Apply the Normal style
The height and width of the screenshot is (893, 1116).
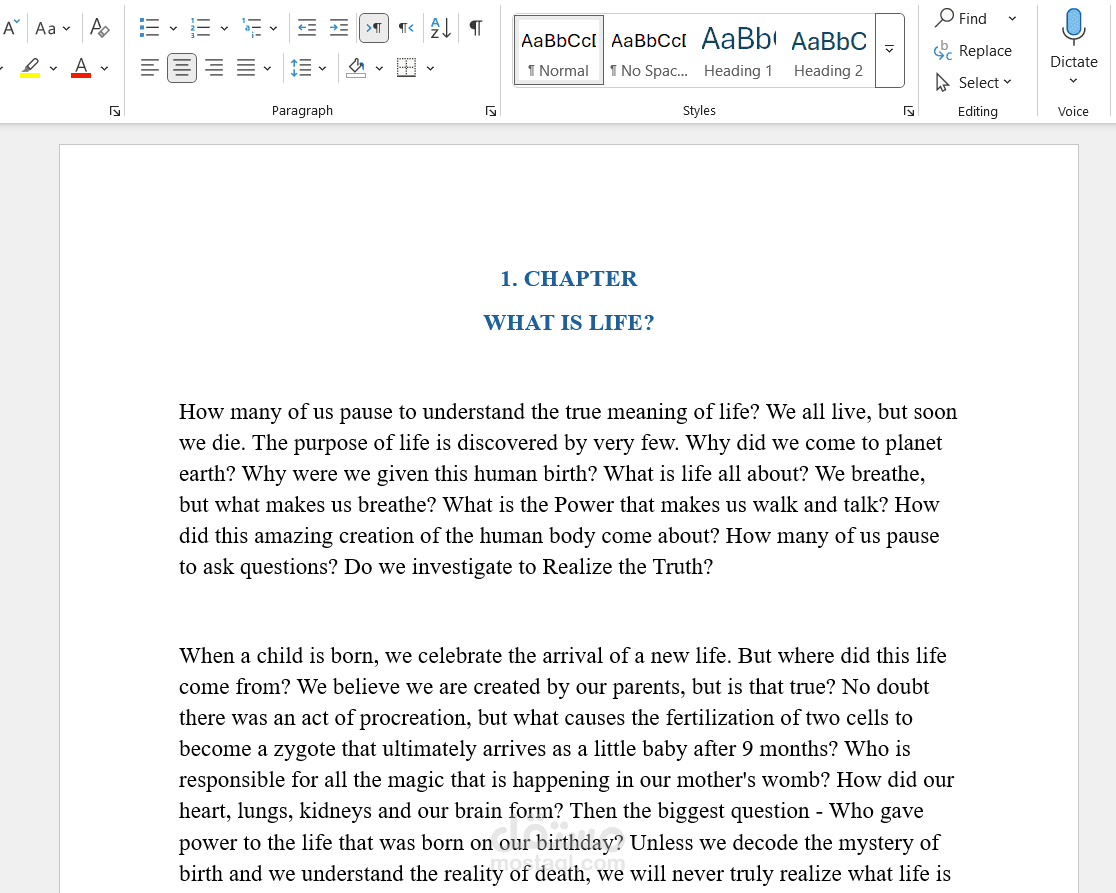click(559, 51)
